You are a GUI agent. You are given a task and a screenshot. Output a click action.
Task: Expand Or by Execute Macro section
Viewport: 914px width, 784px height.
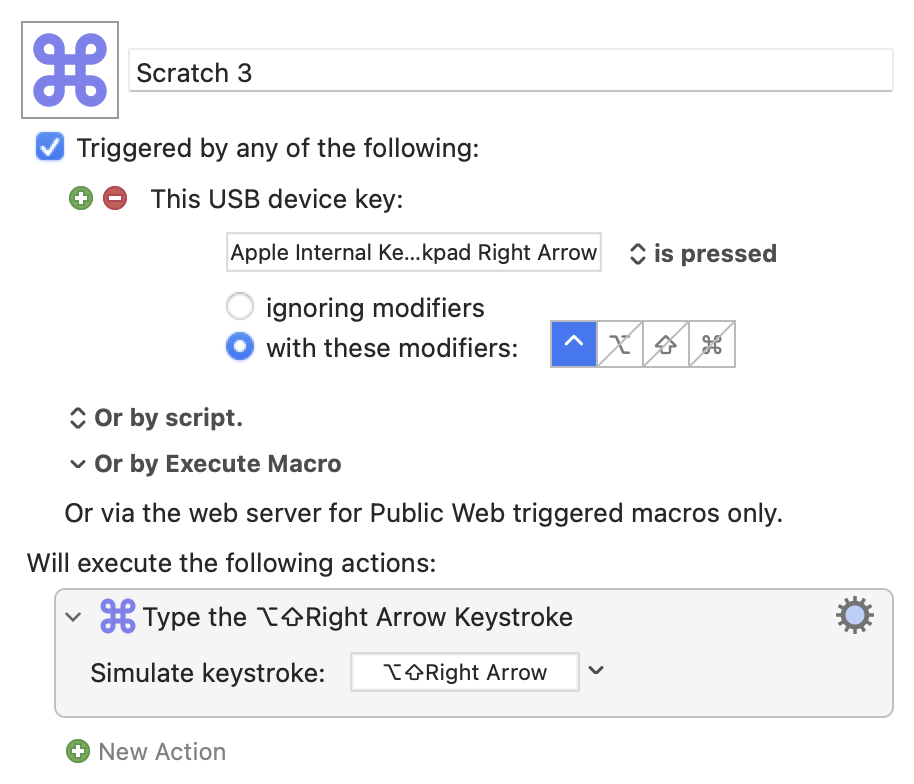[x=77, y=464]
